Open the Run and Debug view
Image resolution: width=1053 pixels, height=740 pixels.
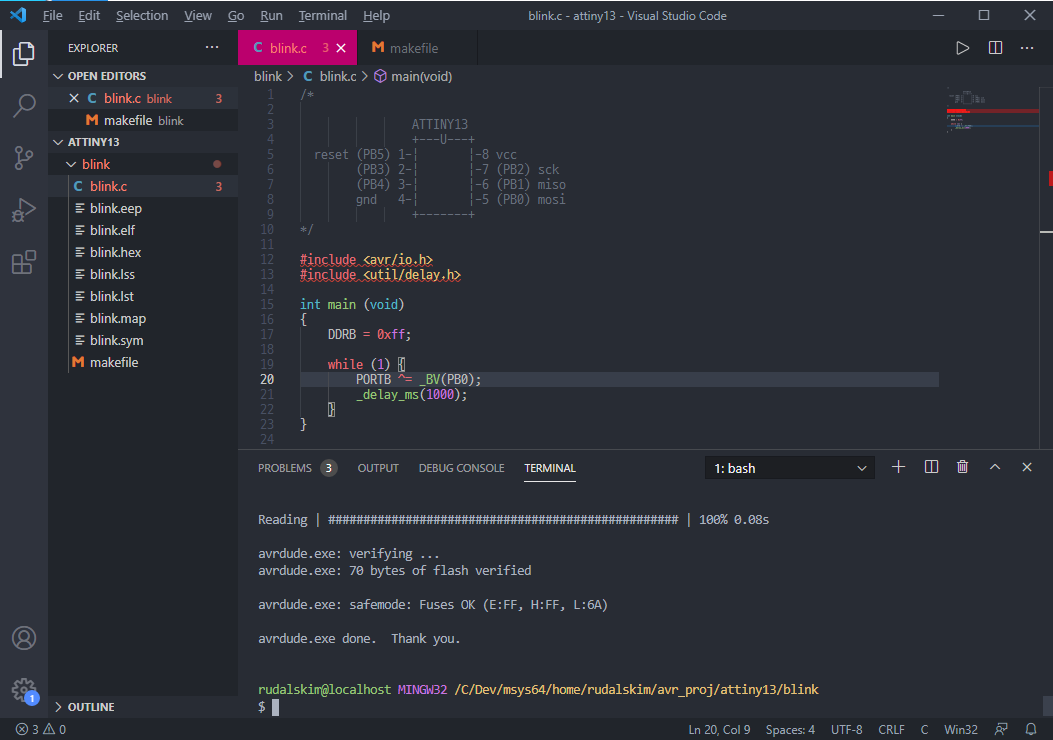click(x=24, y=210)
